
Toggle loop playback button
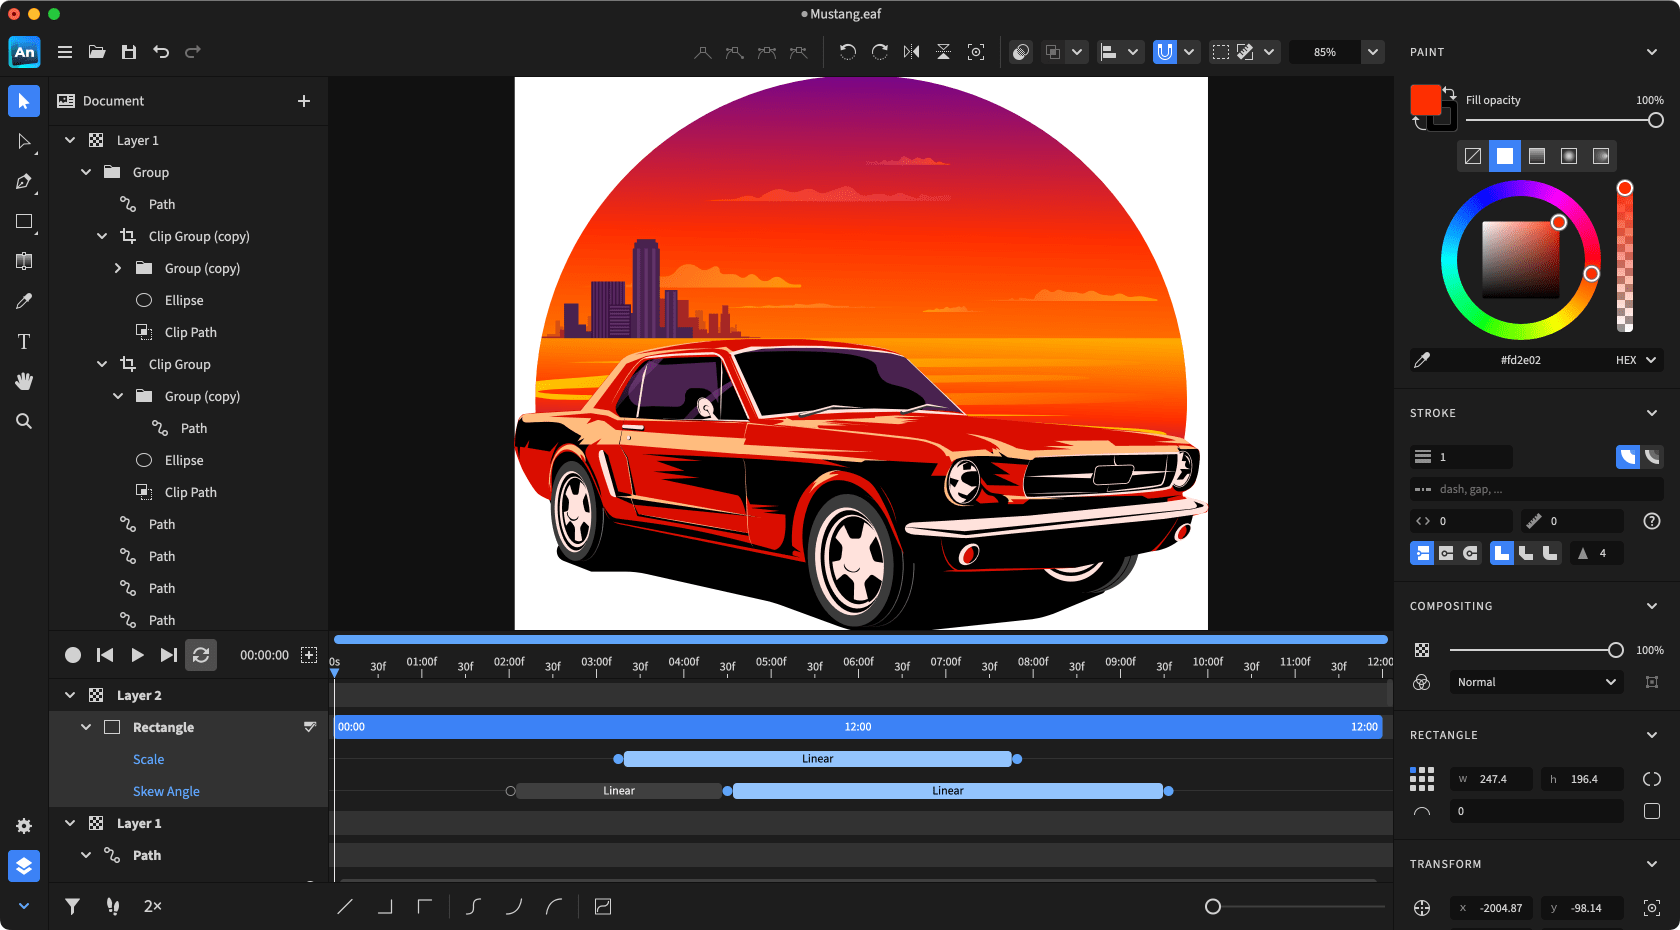[x=201, y=655]
